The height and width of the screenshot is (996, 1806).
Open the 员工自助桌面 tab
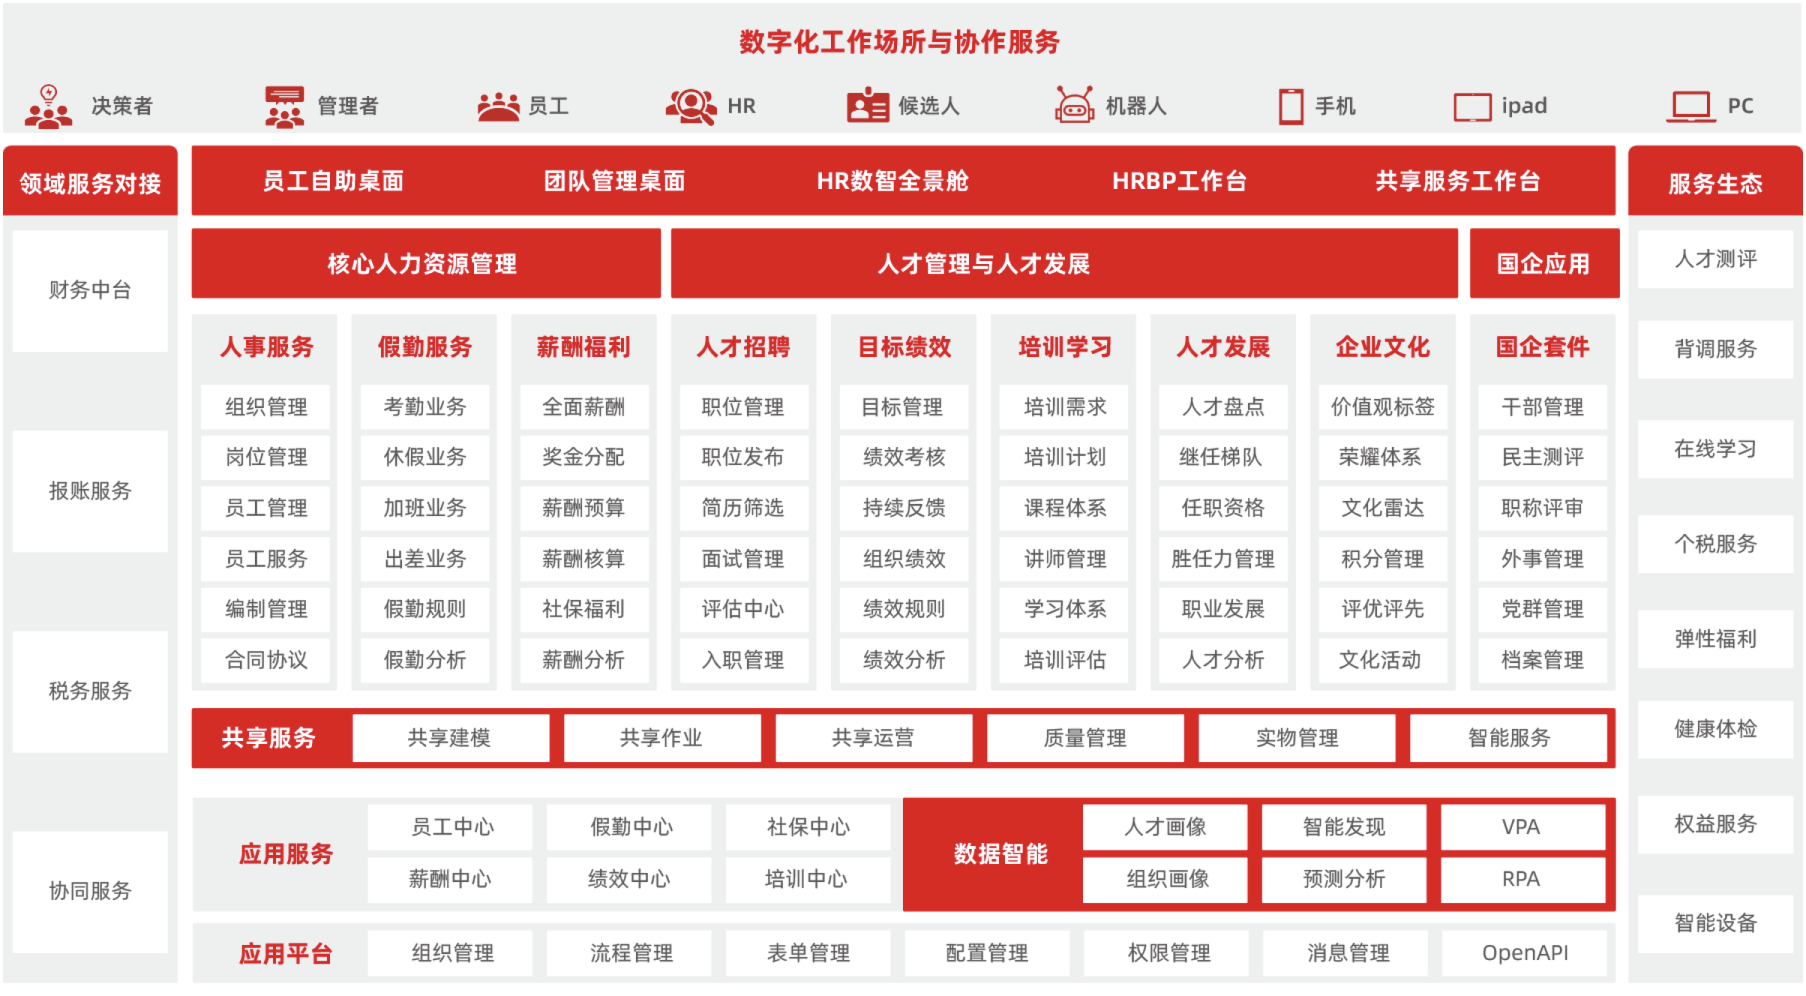[333, 181]
